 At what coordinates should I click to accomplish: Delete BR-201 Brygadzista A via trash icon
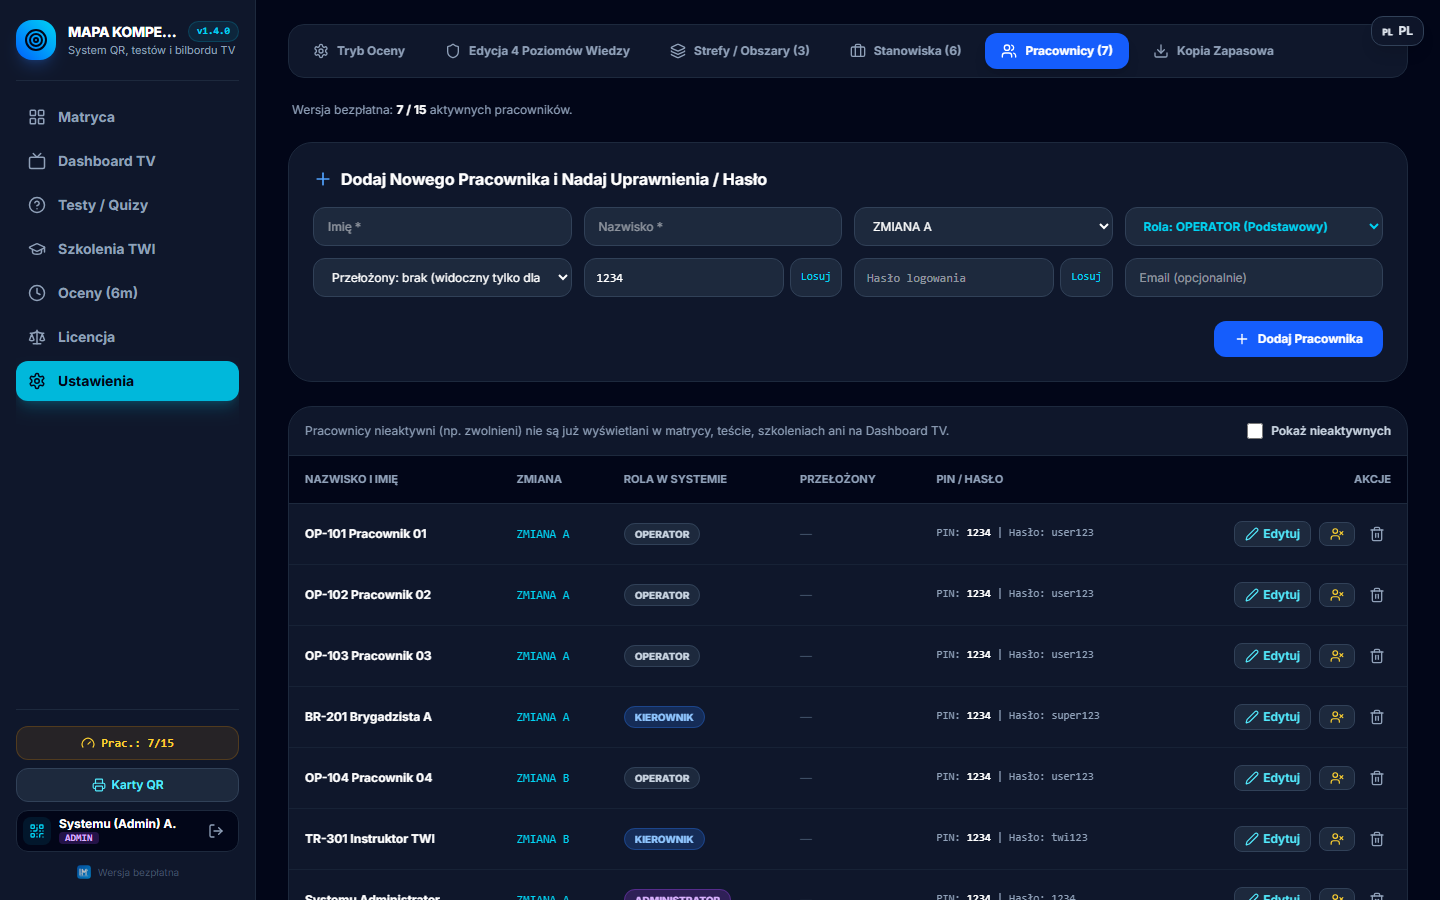[x=1377, y=717]
